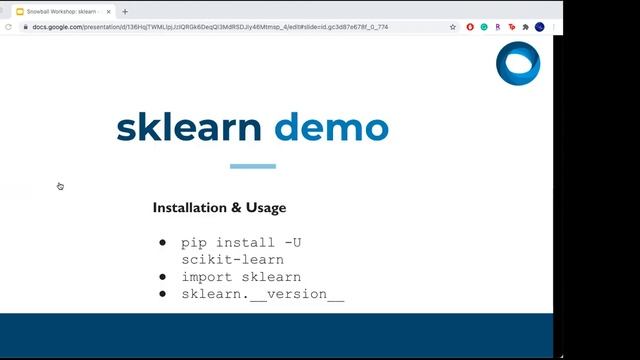
Task: Close the Snowball Workshop tab
Action: click(109, 12)
